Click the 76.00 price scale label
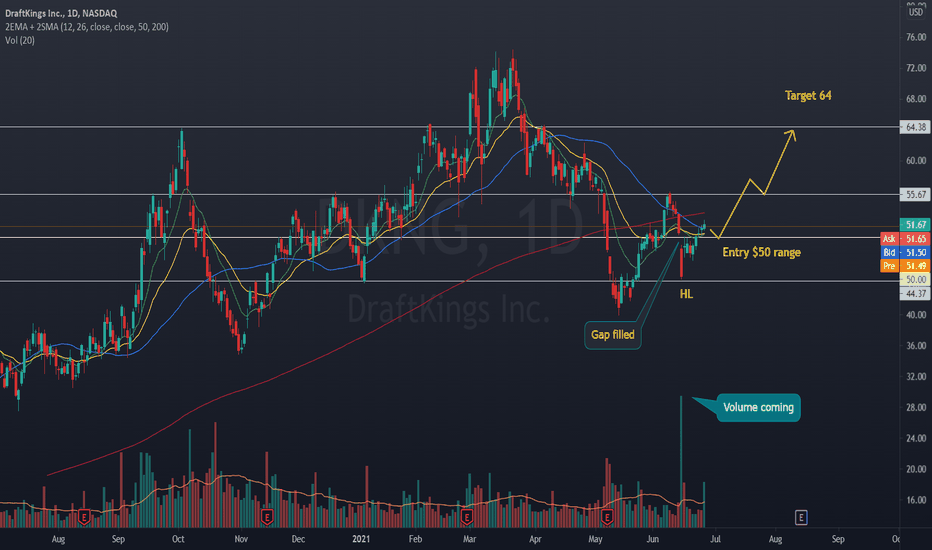932x550 pixels. [x=916, y=37]
